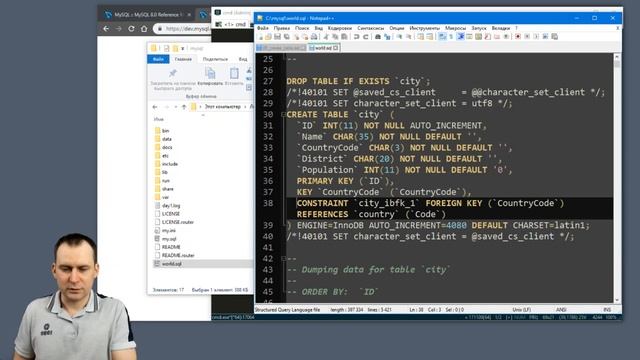Click the Копировать button in Explorer ribbon
This screenshot has height=360, width=640.
click(210, 77)
